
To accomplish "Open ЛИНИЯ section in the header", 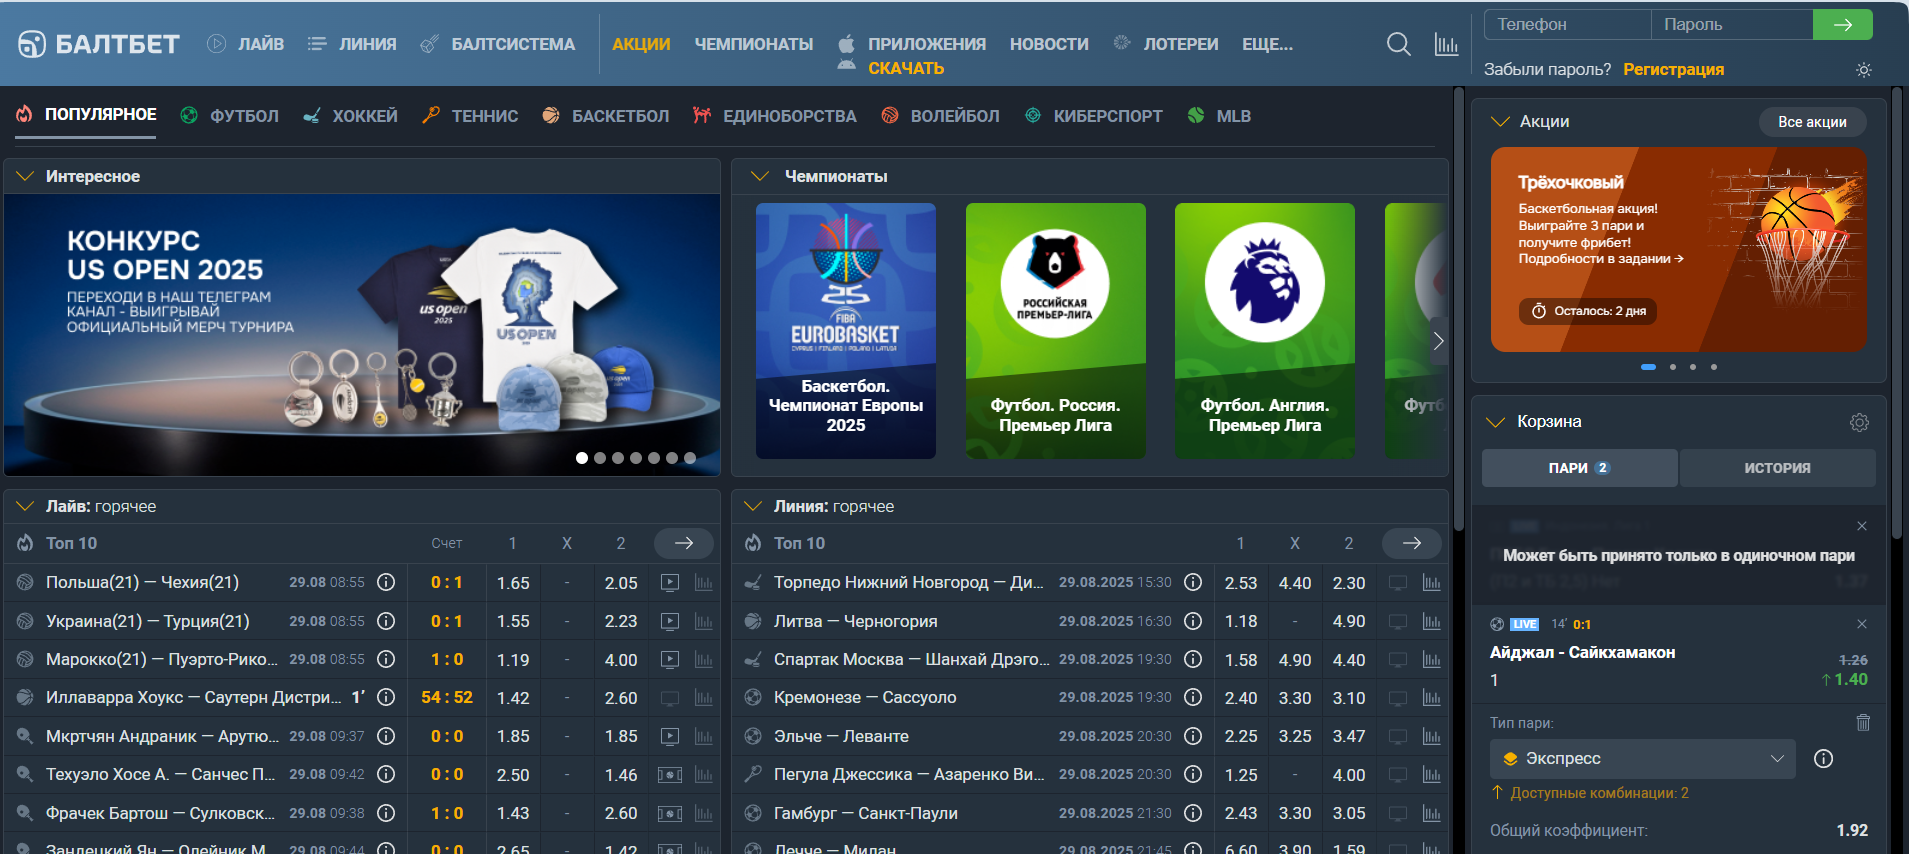I will click(352, 44).
